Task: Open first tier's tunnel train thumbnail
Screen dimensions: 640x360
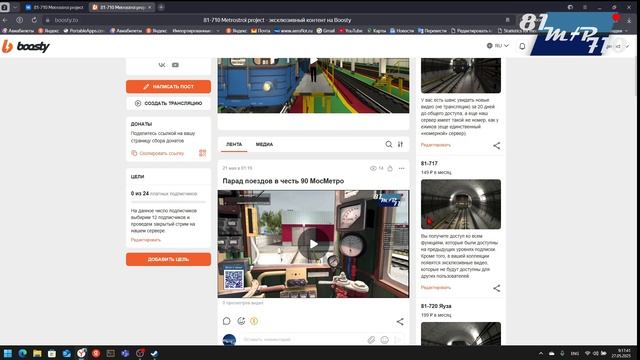Action: 461,76
